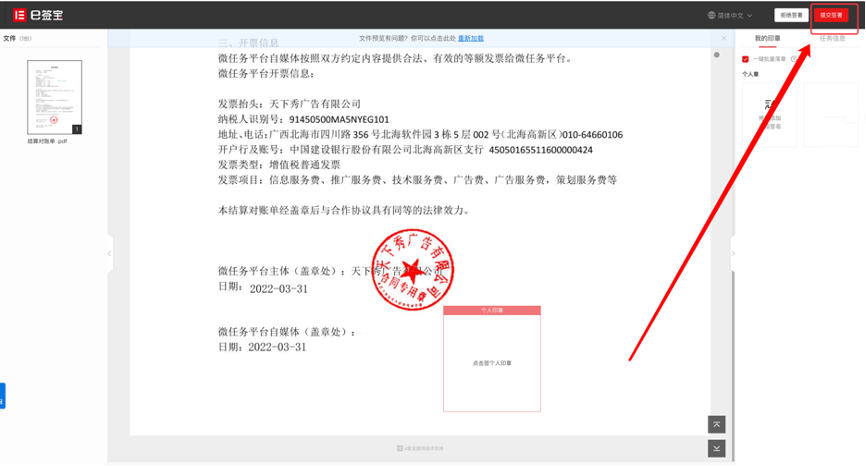Click the 微任务平台自媒体（盖章处） line
Screen dimensions: 866x466
tap(287, 332)
